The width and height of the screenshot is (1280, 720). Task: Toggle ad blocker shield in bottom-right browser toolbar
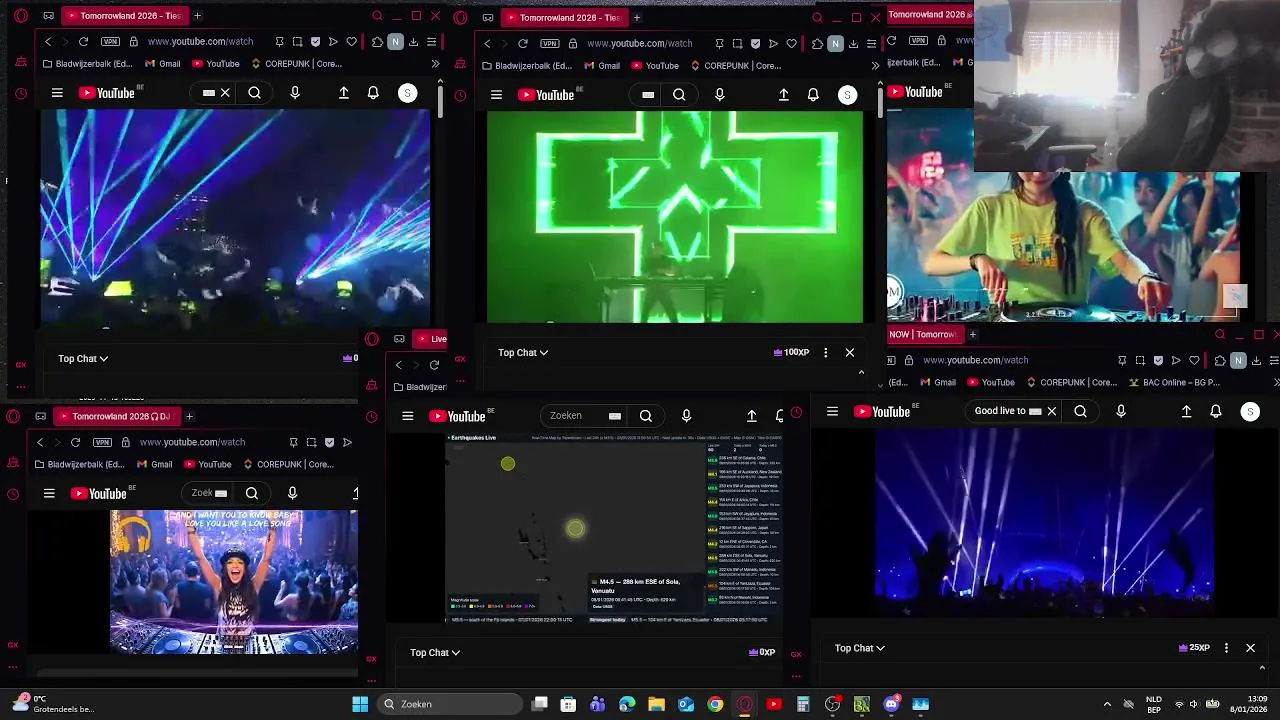(1158, 360)
